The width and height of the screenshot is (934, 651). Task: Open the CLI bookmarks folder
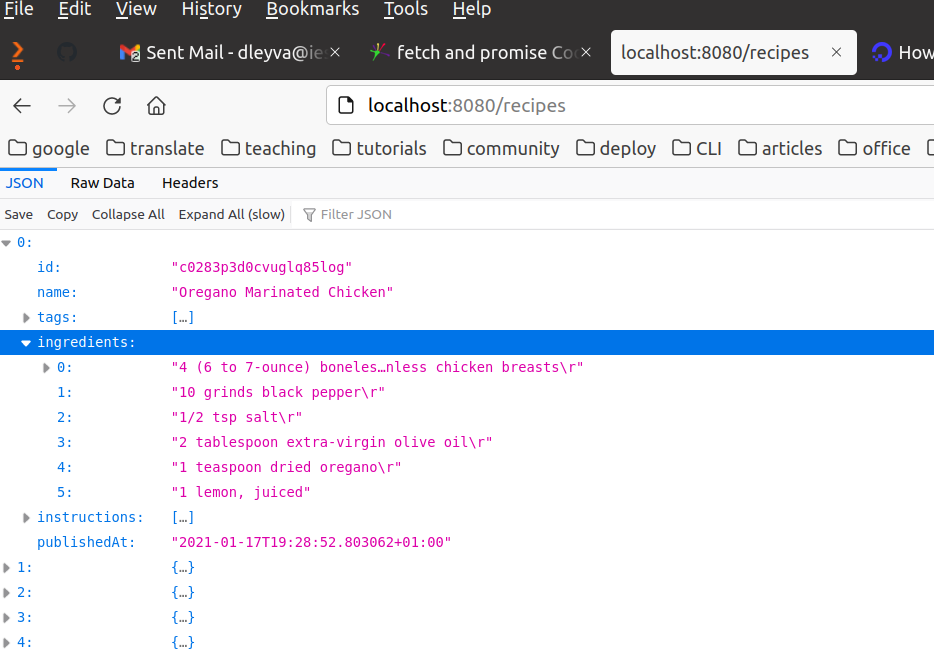click(696, 148)
